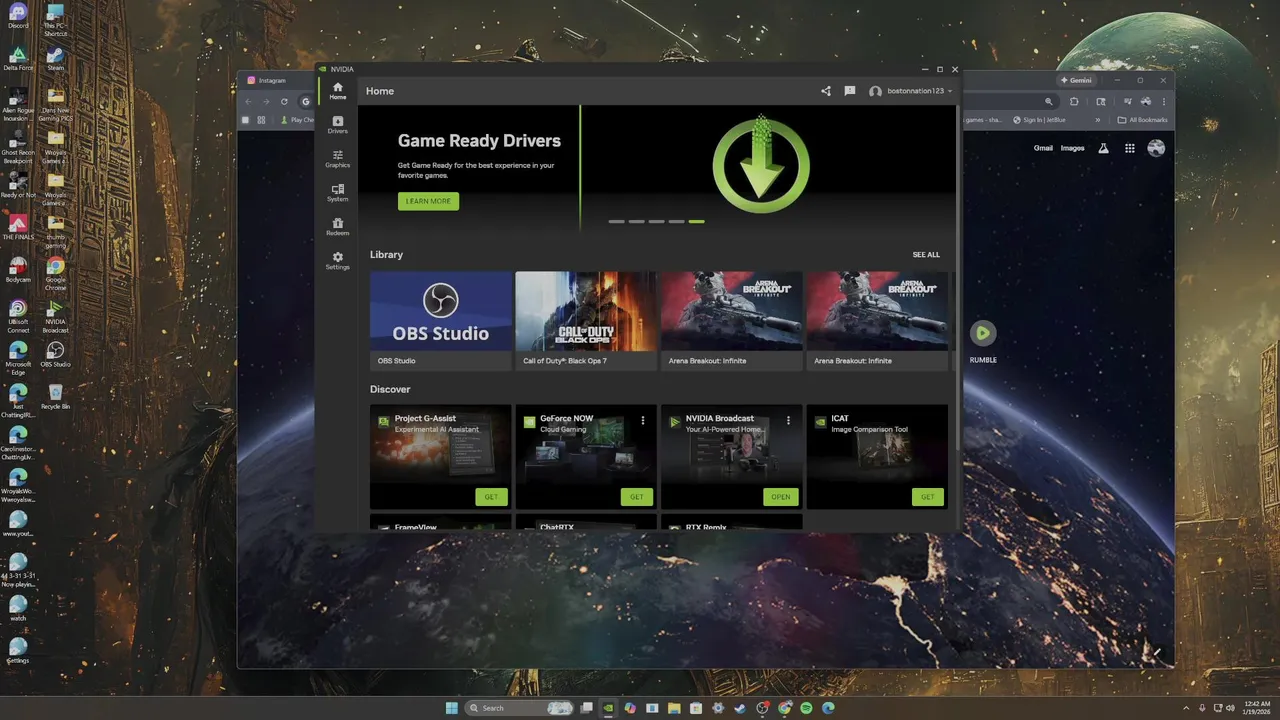Open NVIDIA Broadcast card three-dot menu
Viewport: 1280px width, 720px height.
(788, 420)
